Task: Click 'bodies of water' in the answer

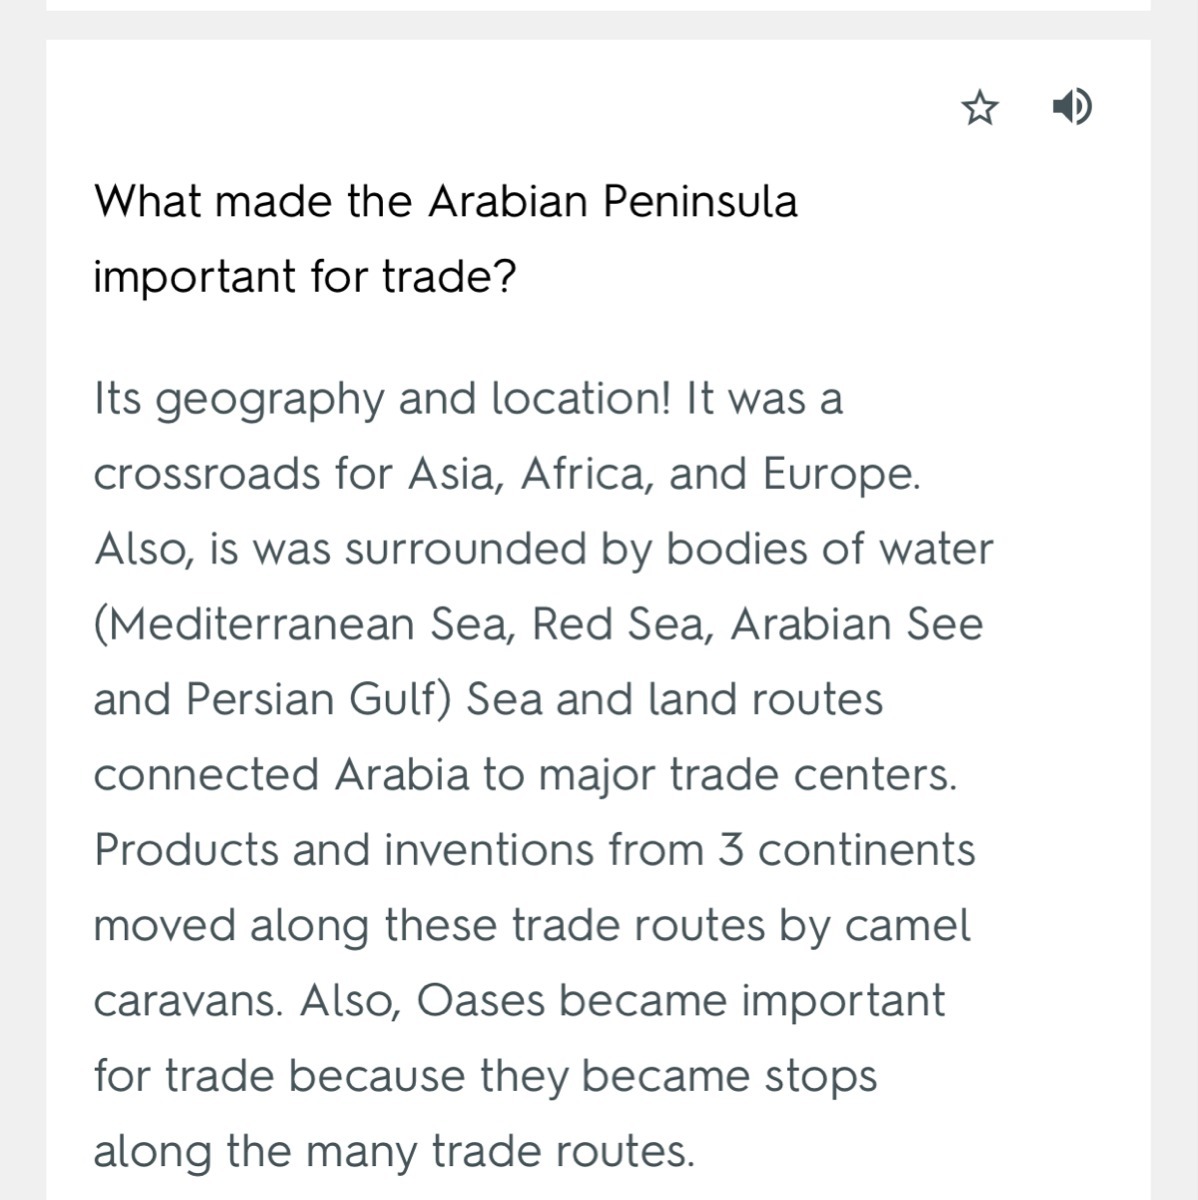Action: click(829, 549)
